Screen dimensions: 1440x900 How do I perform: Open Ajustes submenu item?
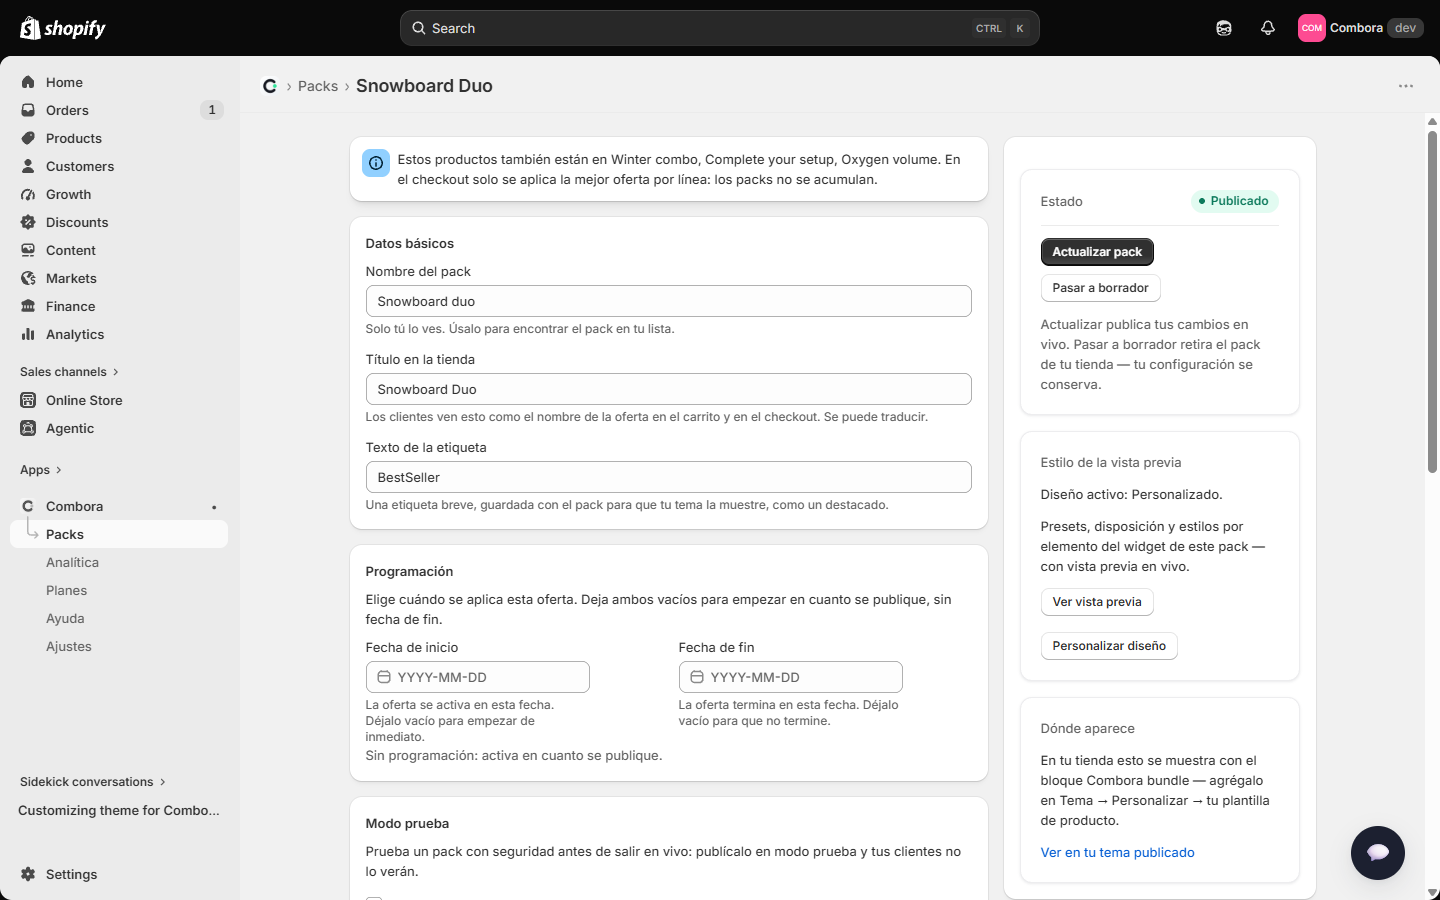pyautogui.click(x=120, y=646)
